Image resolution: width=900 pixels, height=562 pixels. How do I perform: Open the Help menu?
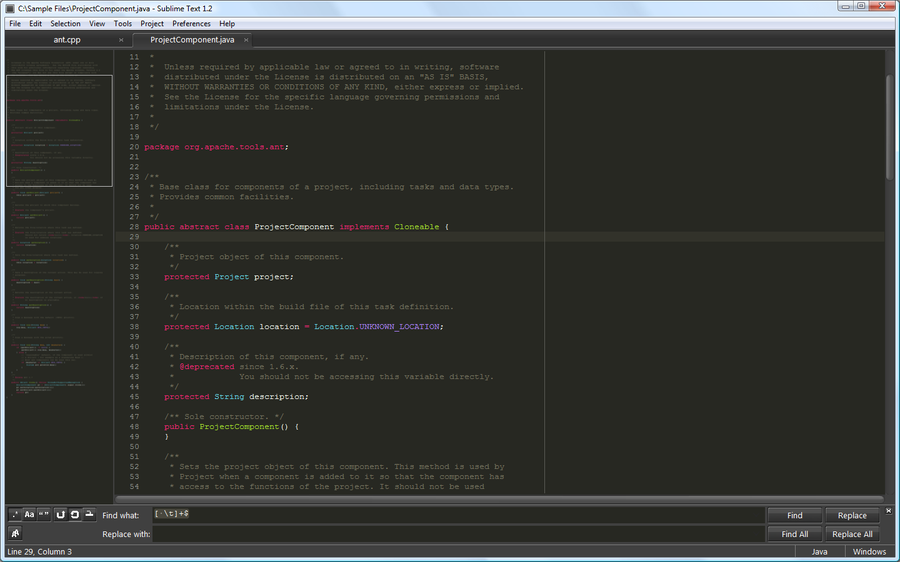(227, 24)
